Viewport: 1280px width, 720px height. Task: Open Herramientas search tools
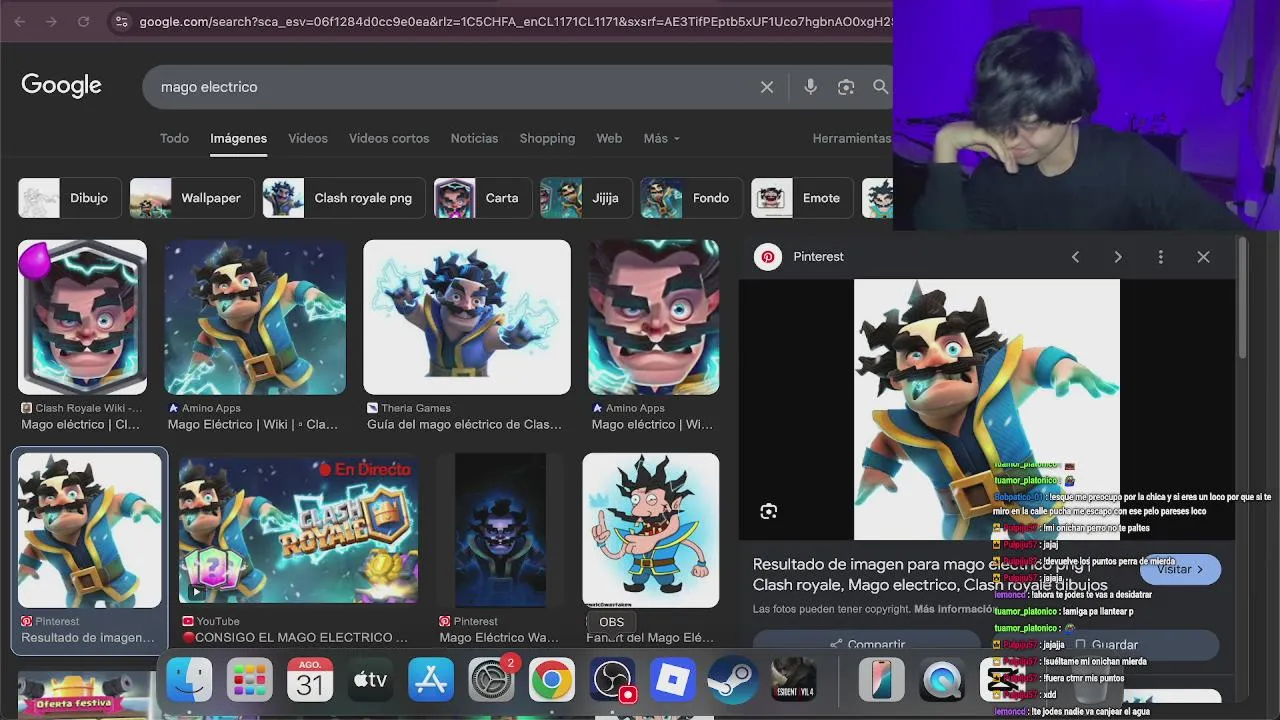tap(851, 138)
